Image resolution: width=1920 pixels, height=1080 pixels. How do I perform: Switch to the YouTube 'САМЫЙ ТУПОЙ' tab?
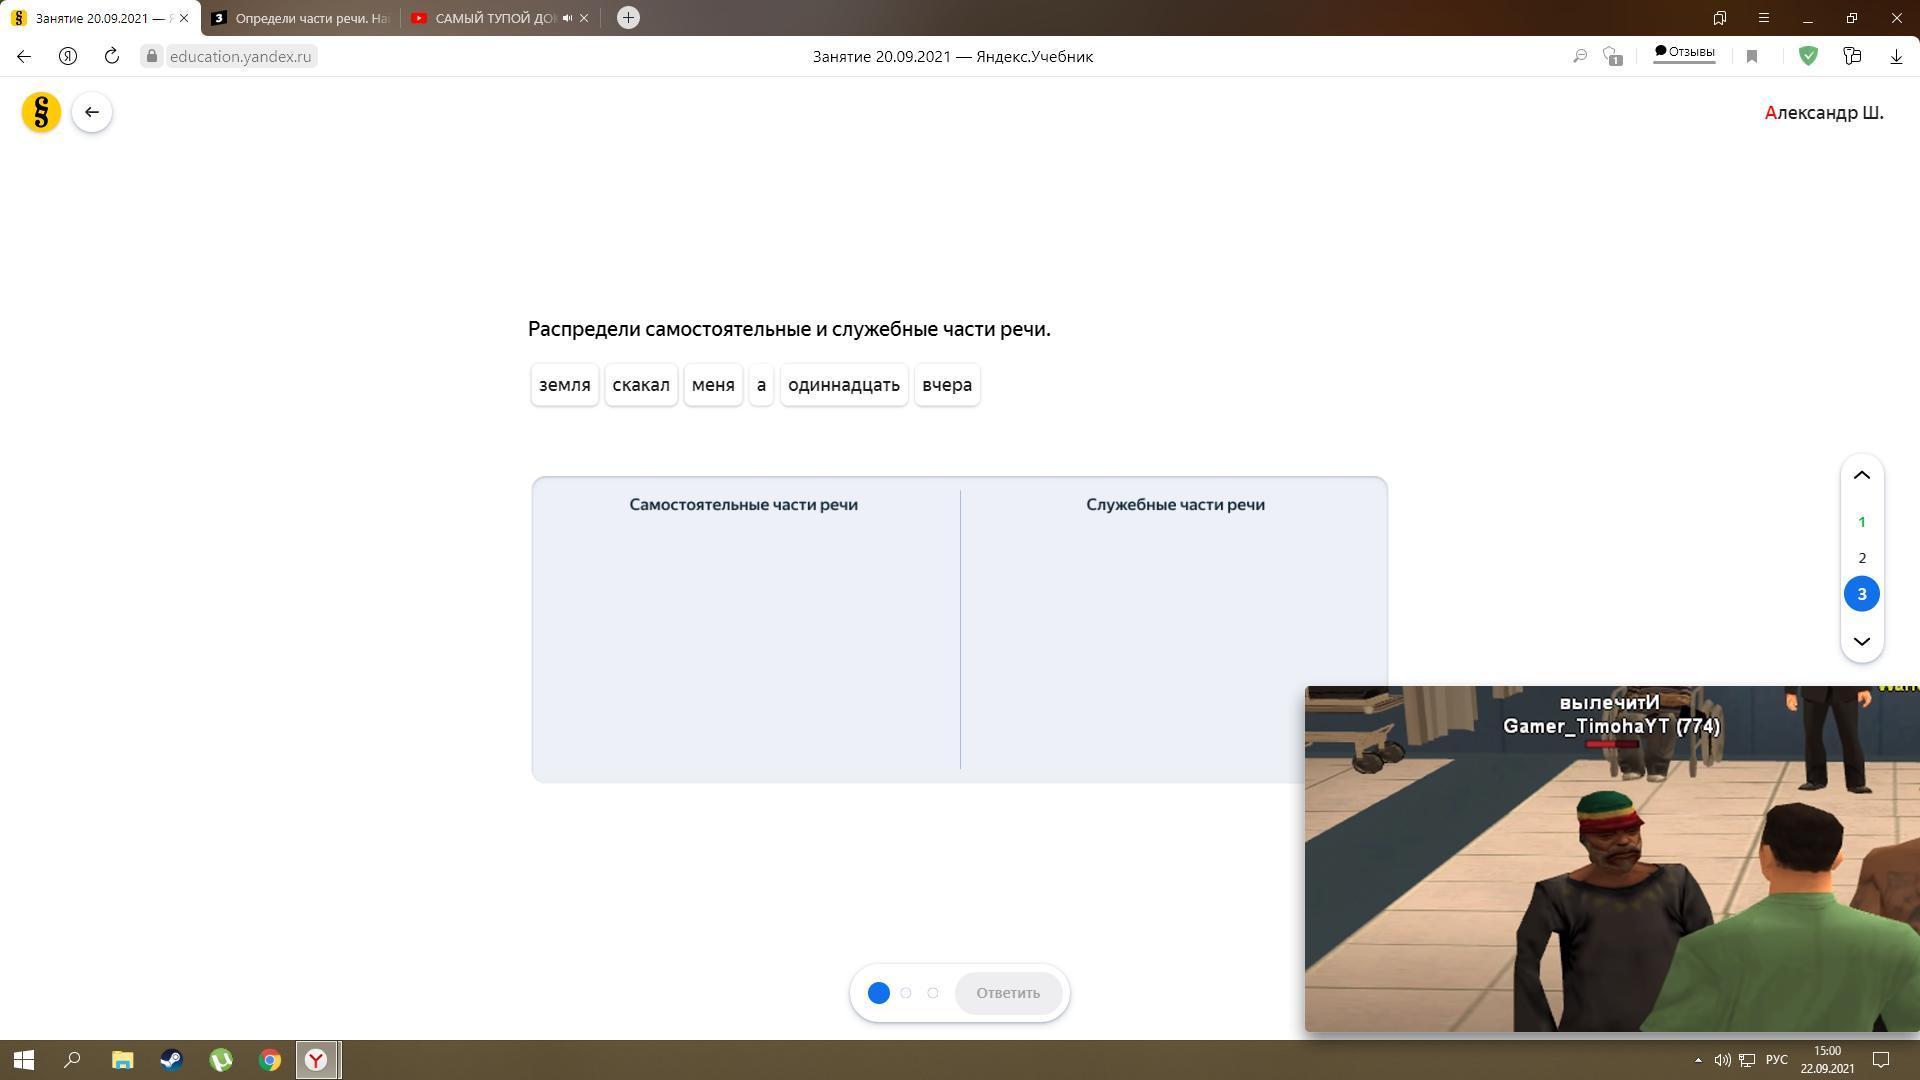[490, 18]
